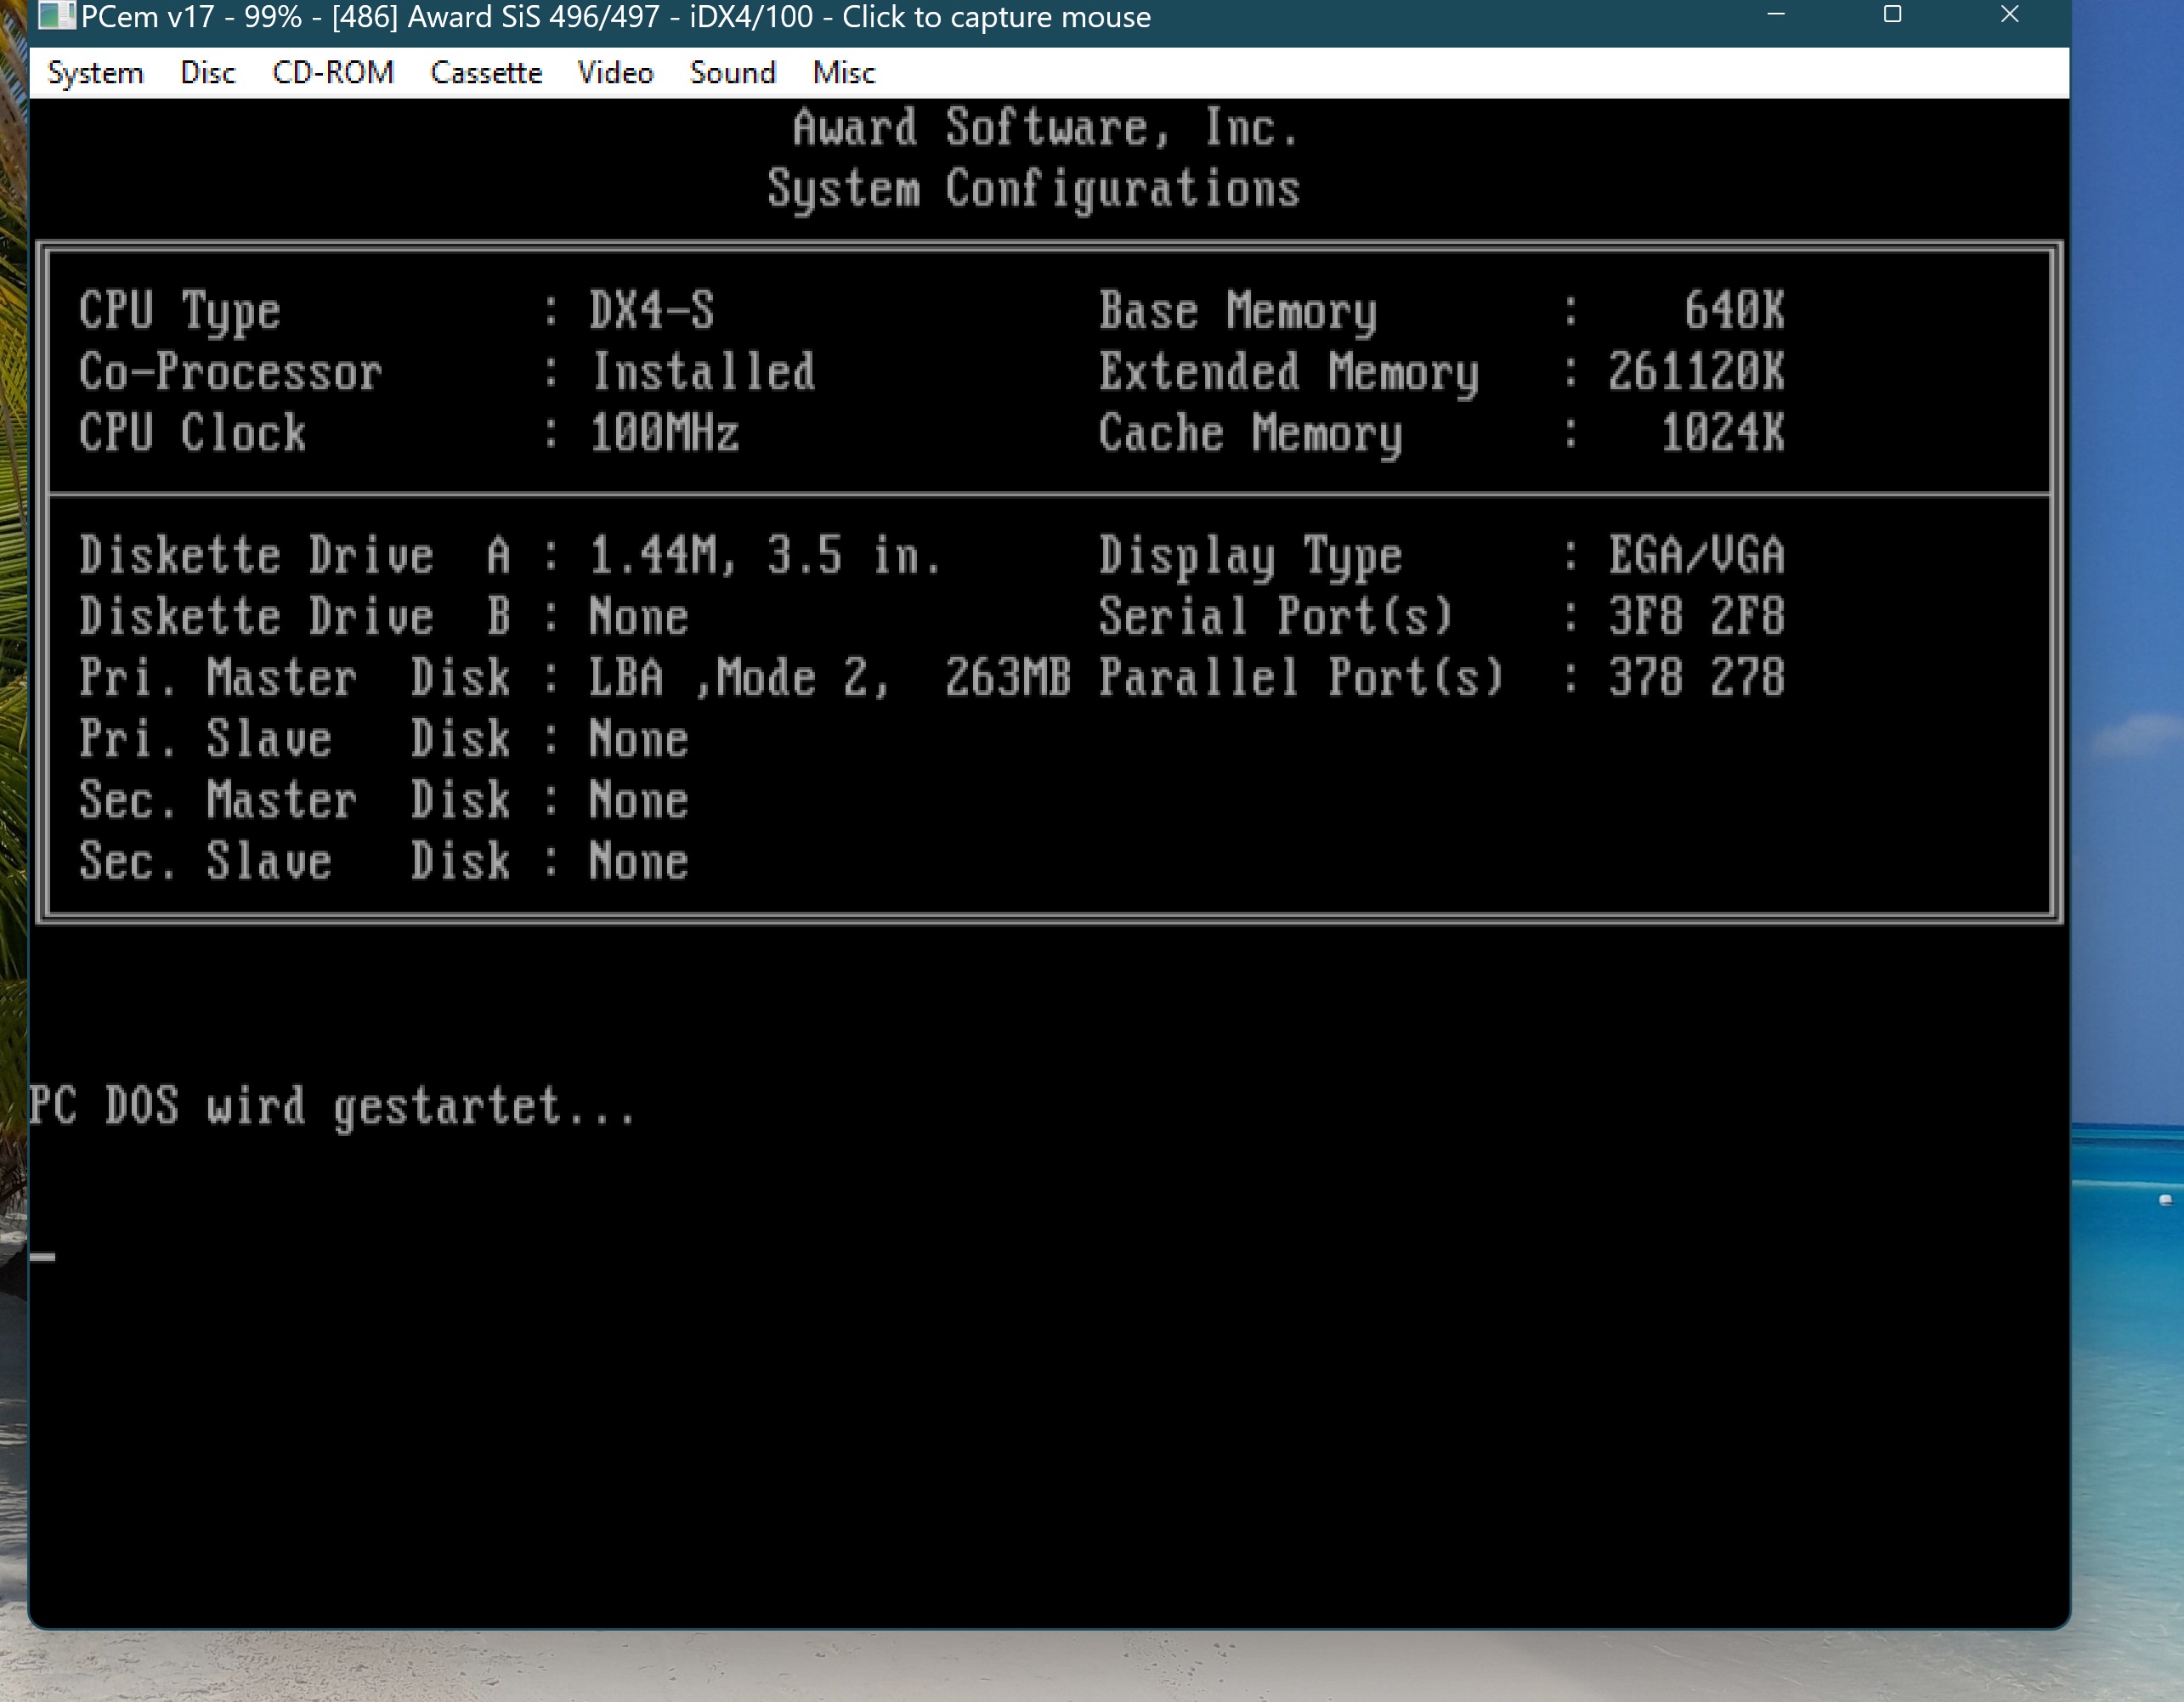Viewport: 2184px width, 1702px height.
Task: Click the 'LBA ,Mode 2, 263MB' value
Action: (830, 678)
